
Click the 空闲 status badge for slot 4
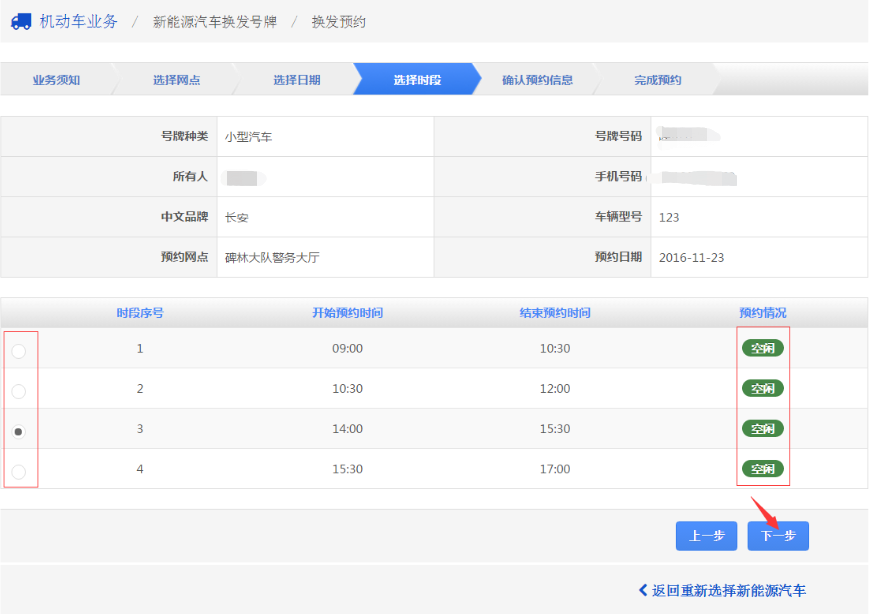(x=762, y=468)
